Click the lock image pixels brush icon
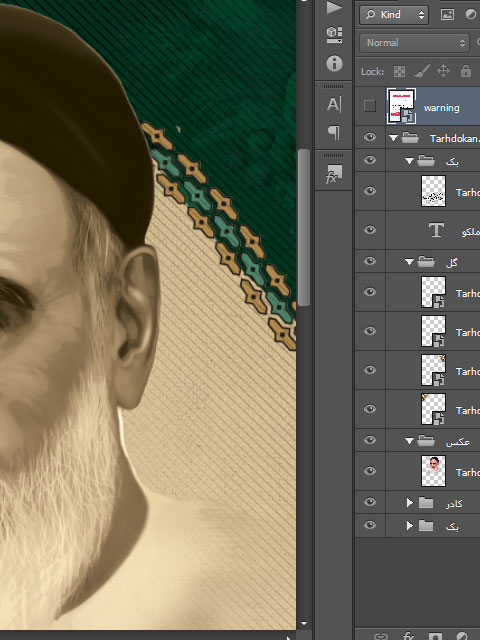 point(422,71)
